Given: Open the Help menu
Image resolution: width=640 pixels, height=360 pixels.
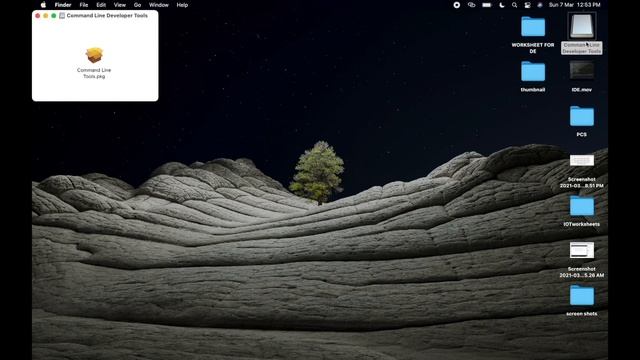Looking at the screenshot, I should tap(182, 5).
